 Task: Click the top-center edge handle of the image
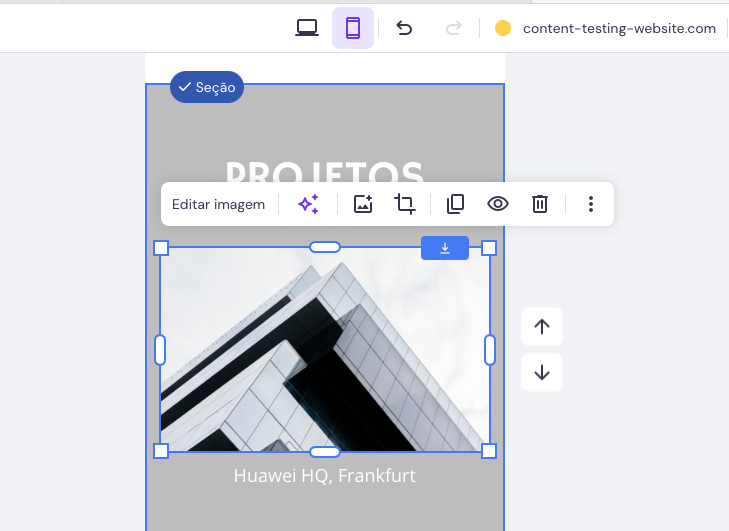pyautogui.click(x=325, y=247)
